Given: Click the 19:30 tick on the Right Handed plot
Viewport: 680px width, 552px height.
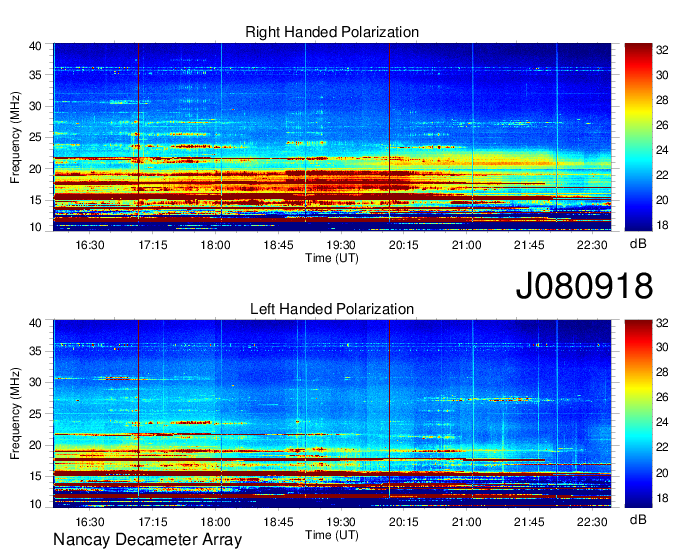Looking at the screenshot, I should click(341, 245).
